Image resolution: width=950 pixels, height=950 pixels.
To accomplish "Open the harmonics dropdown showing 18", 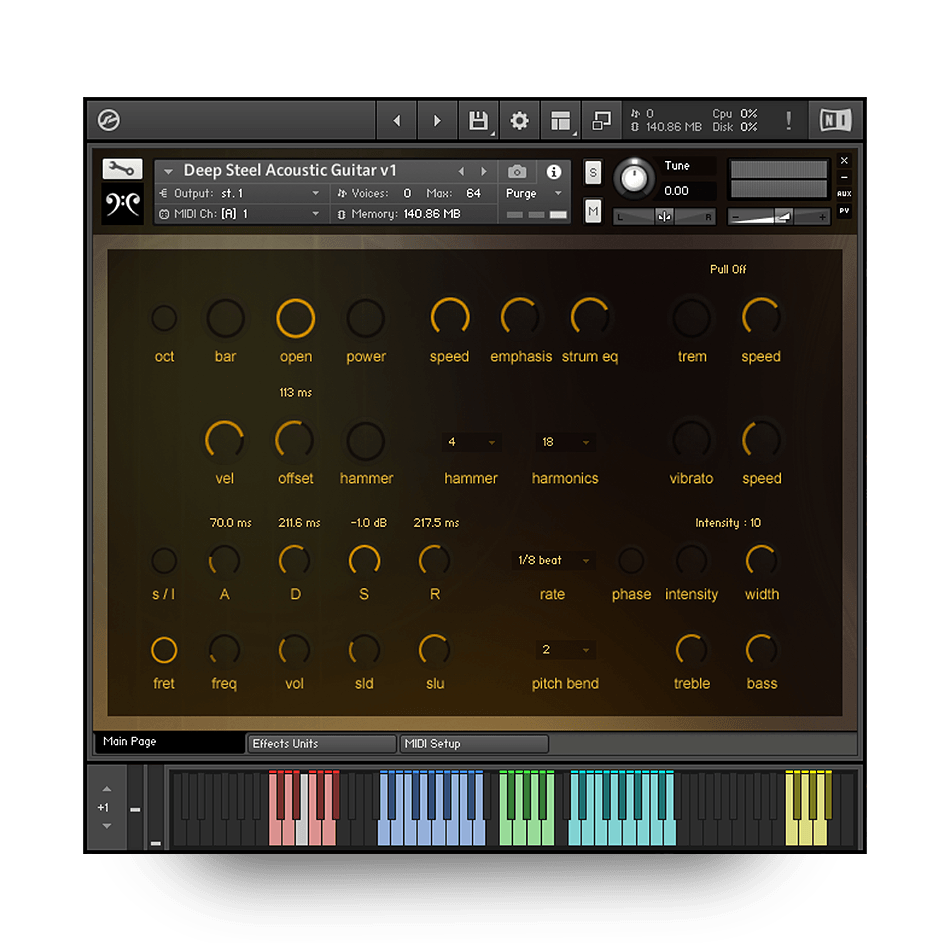I will point(565,442).
